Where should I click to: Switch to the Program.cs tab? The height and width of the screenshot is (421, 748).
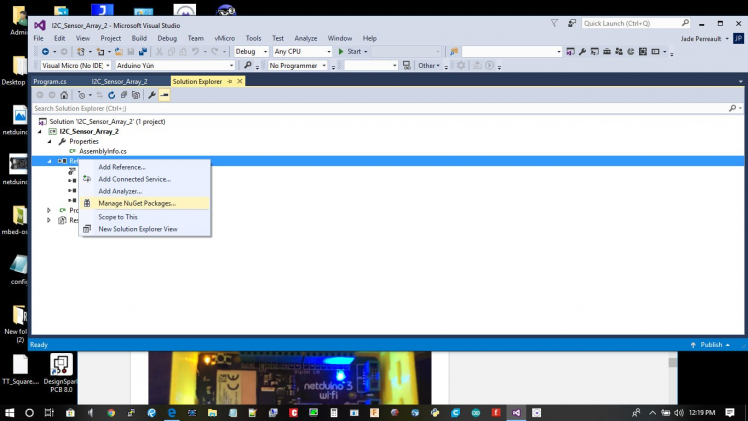[49, 81]
